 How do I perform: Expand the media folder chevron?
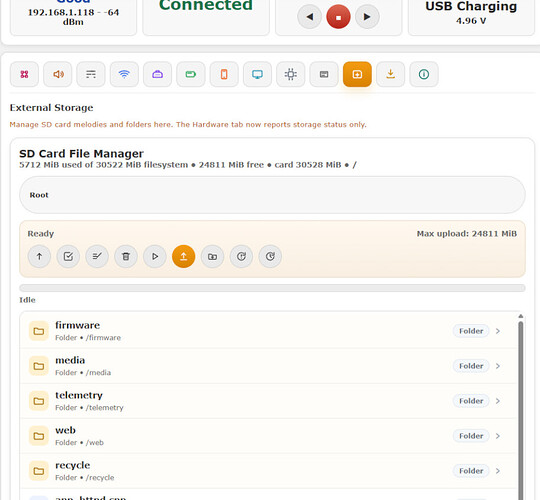498,366
